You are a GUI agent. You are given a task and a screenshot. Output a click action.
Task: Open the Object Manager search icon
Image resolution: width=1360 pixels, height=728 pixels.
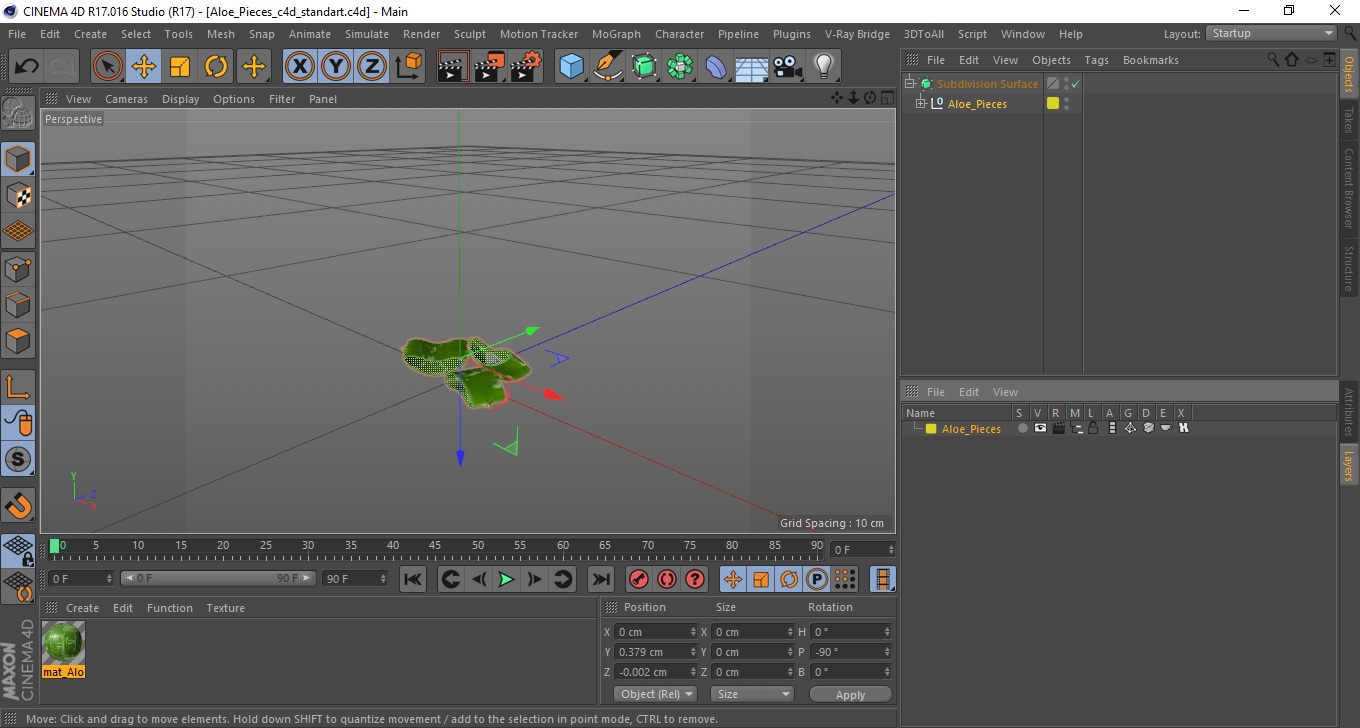pyautogui.click(x=1274, y=60)
